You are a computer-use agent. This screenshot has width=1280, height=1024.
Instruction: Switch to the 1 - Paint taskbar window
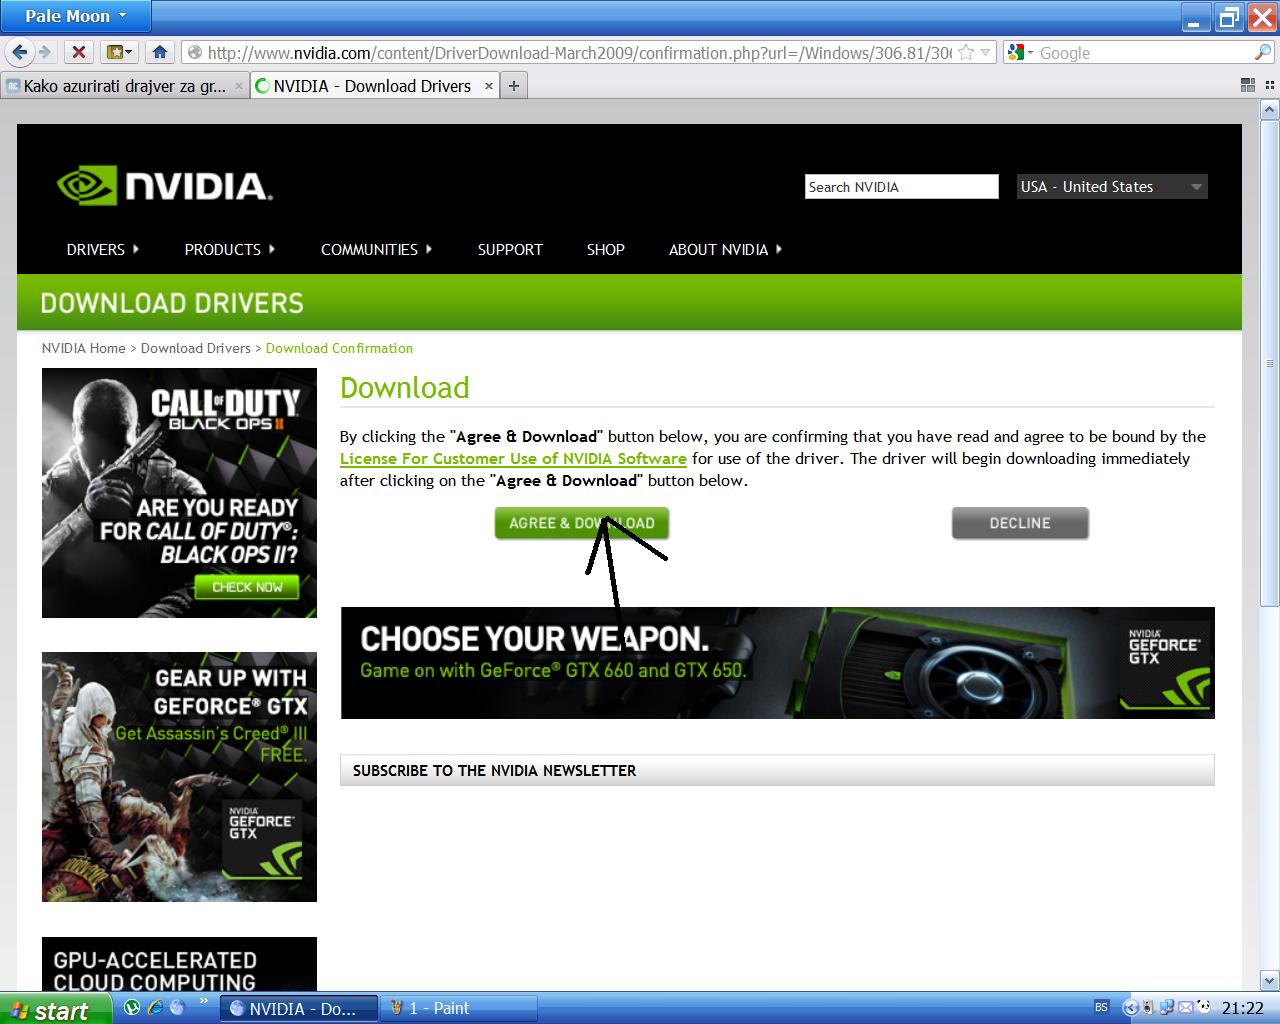[459, 1009]
